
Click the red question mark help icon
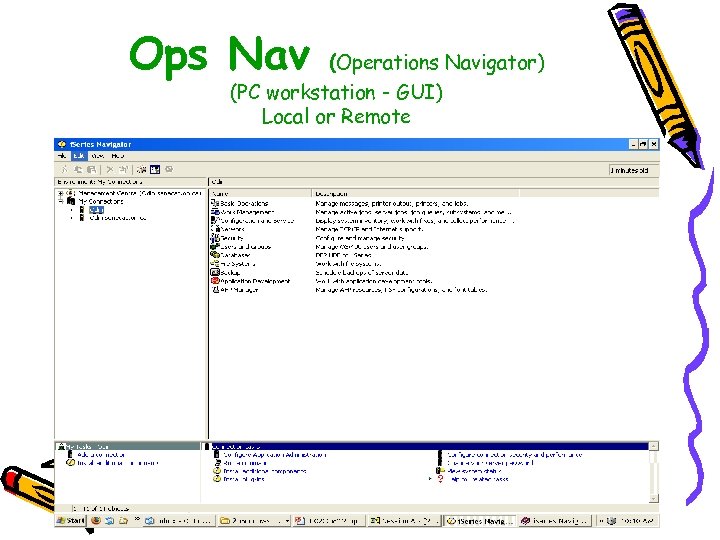tap(440, 479)
